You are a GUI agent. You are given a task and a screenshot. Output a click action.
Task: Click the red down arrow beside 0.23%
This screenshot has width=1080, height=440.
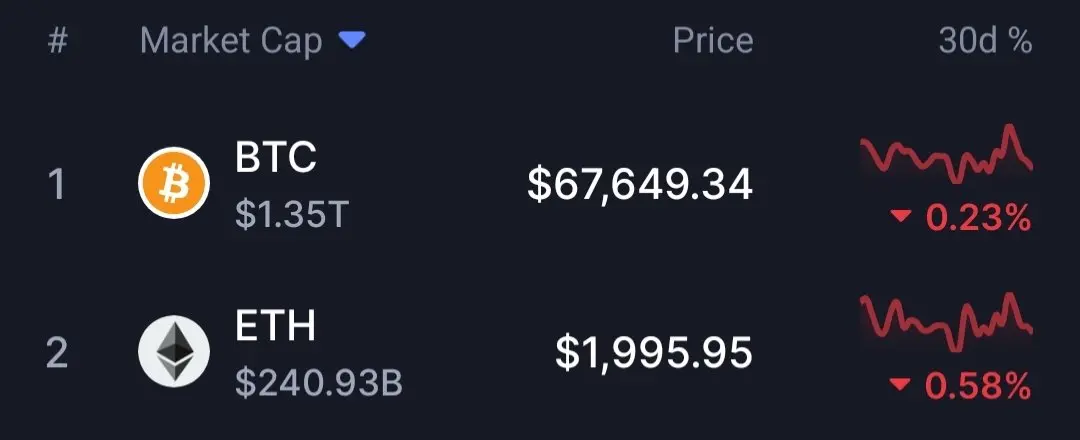[x=902, y=217]
